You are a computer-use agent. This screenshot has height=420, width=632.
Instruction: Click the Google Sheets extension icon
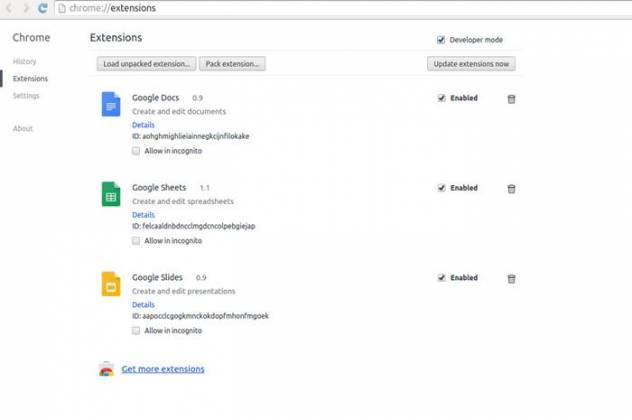(111, 194)
